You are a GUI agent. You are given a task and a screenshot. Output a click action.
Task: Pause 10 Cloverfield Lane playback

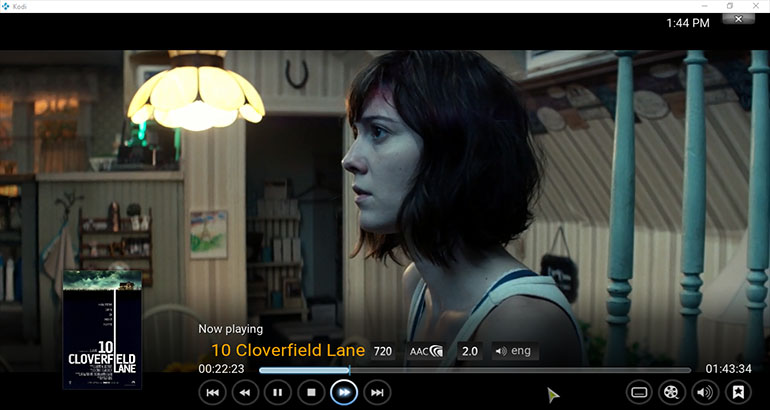click(277, 392)
